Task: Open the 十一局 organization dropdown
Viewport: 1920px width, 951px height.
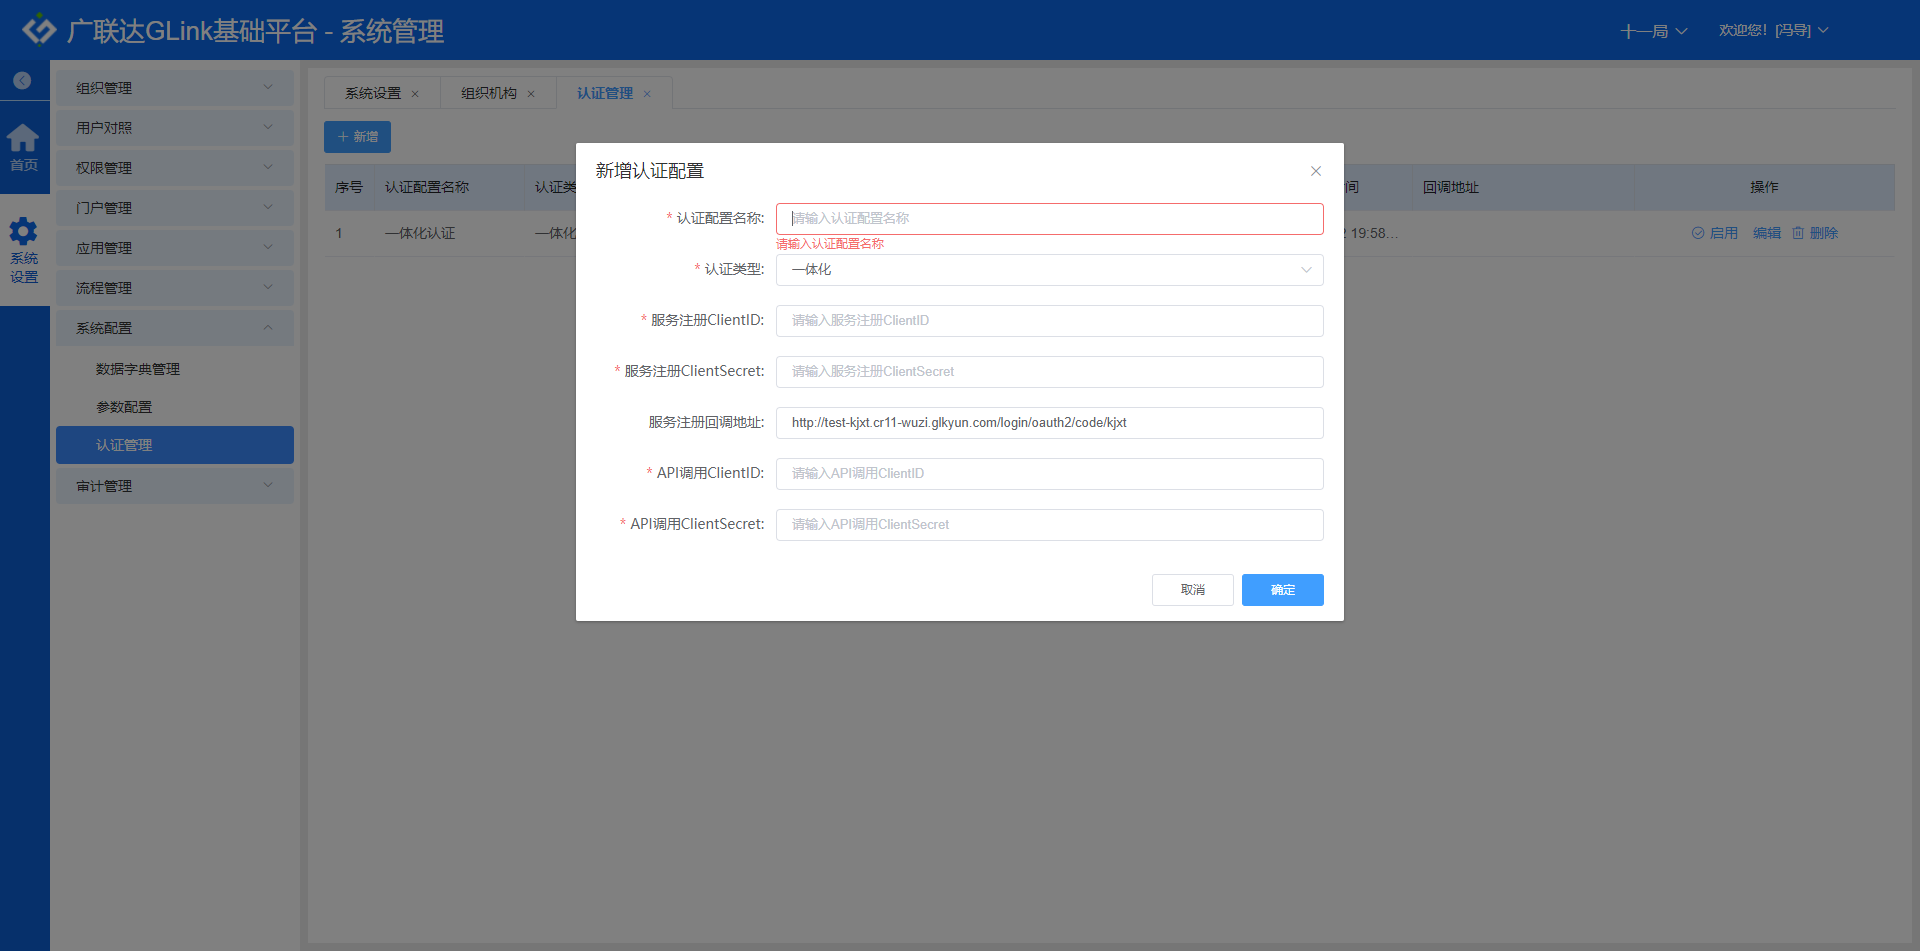Action: pos(1652,30)
